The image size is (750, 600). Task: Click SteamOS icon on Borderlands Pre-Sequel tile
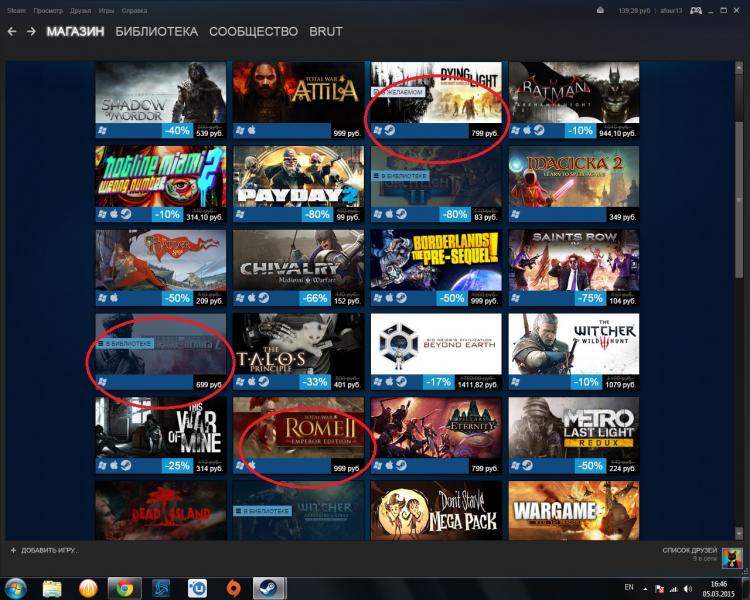pos(401,298)
